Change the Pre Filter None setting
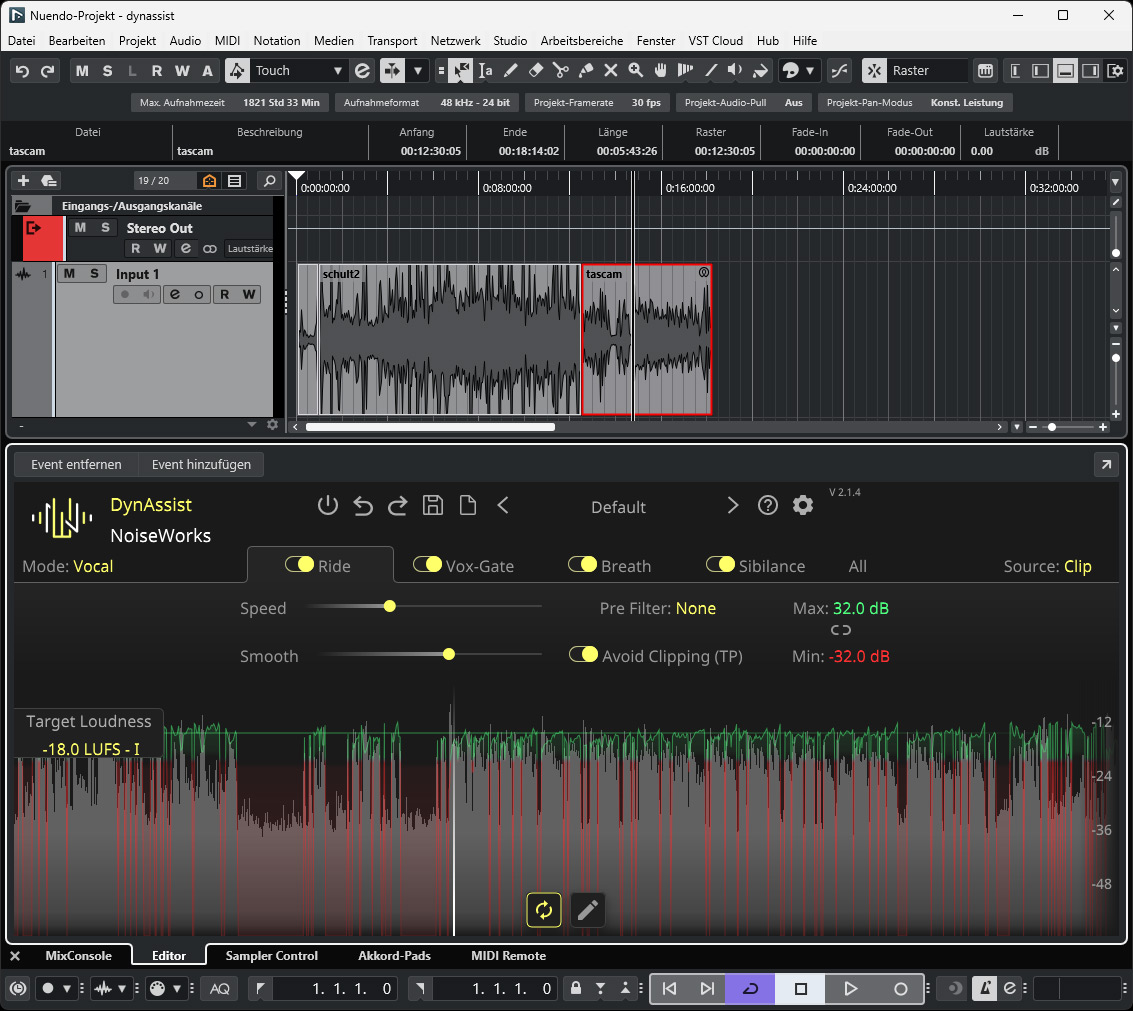 pos(695,608)
